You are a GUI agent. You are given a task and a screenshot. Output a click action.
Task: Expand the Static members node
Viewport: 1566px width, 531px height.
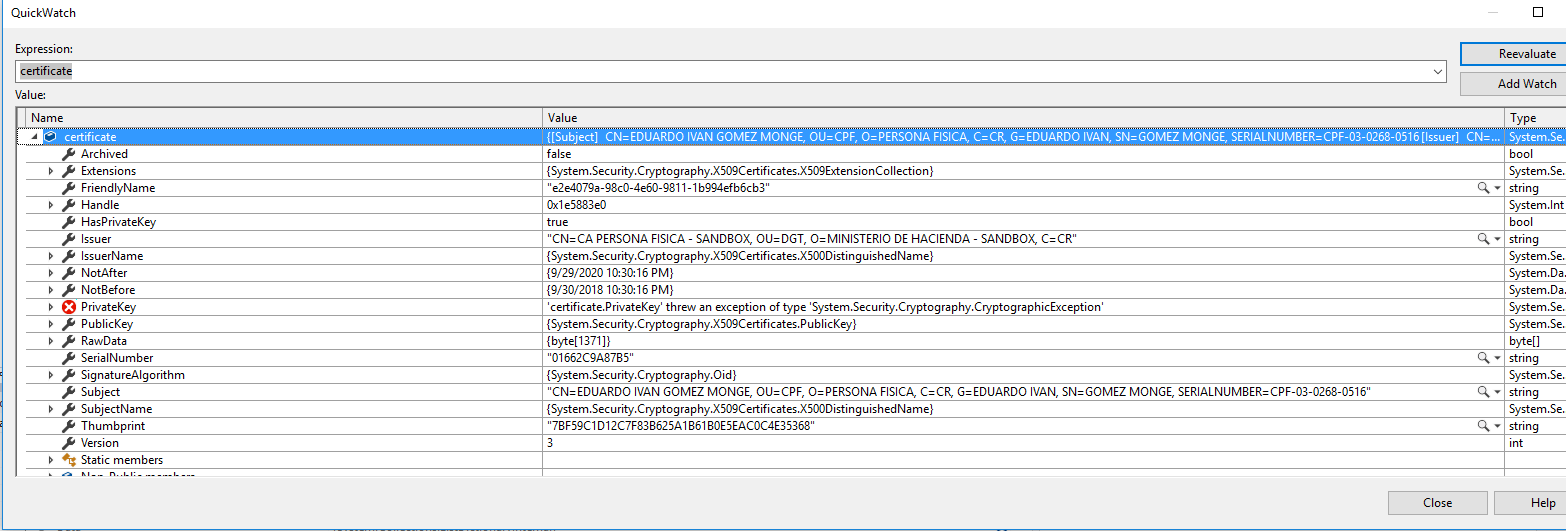51,460
